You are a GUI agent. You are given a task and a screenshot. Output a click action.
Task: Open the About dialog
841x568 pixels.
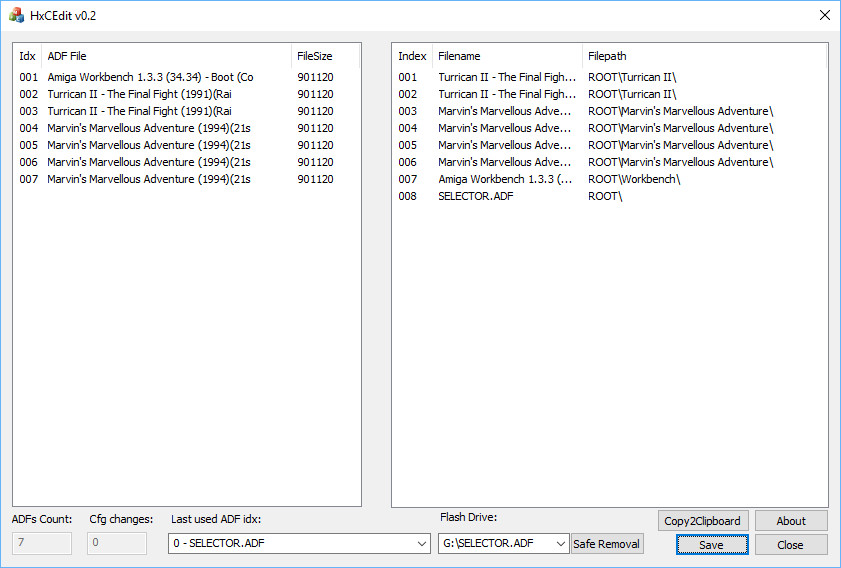click(x=791, y=521)
